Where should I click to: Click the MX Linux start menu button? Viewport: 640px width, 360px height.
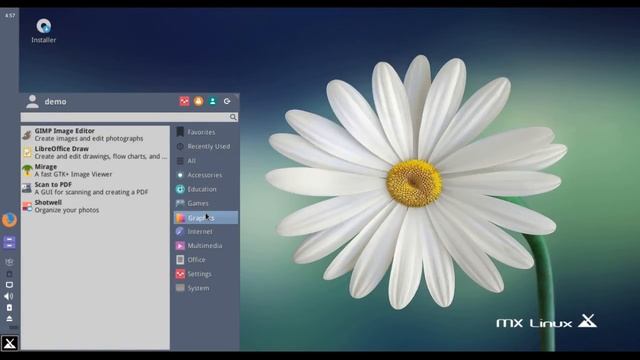(x=9, y=343)
